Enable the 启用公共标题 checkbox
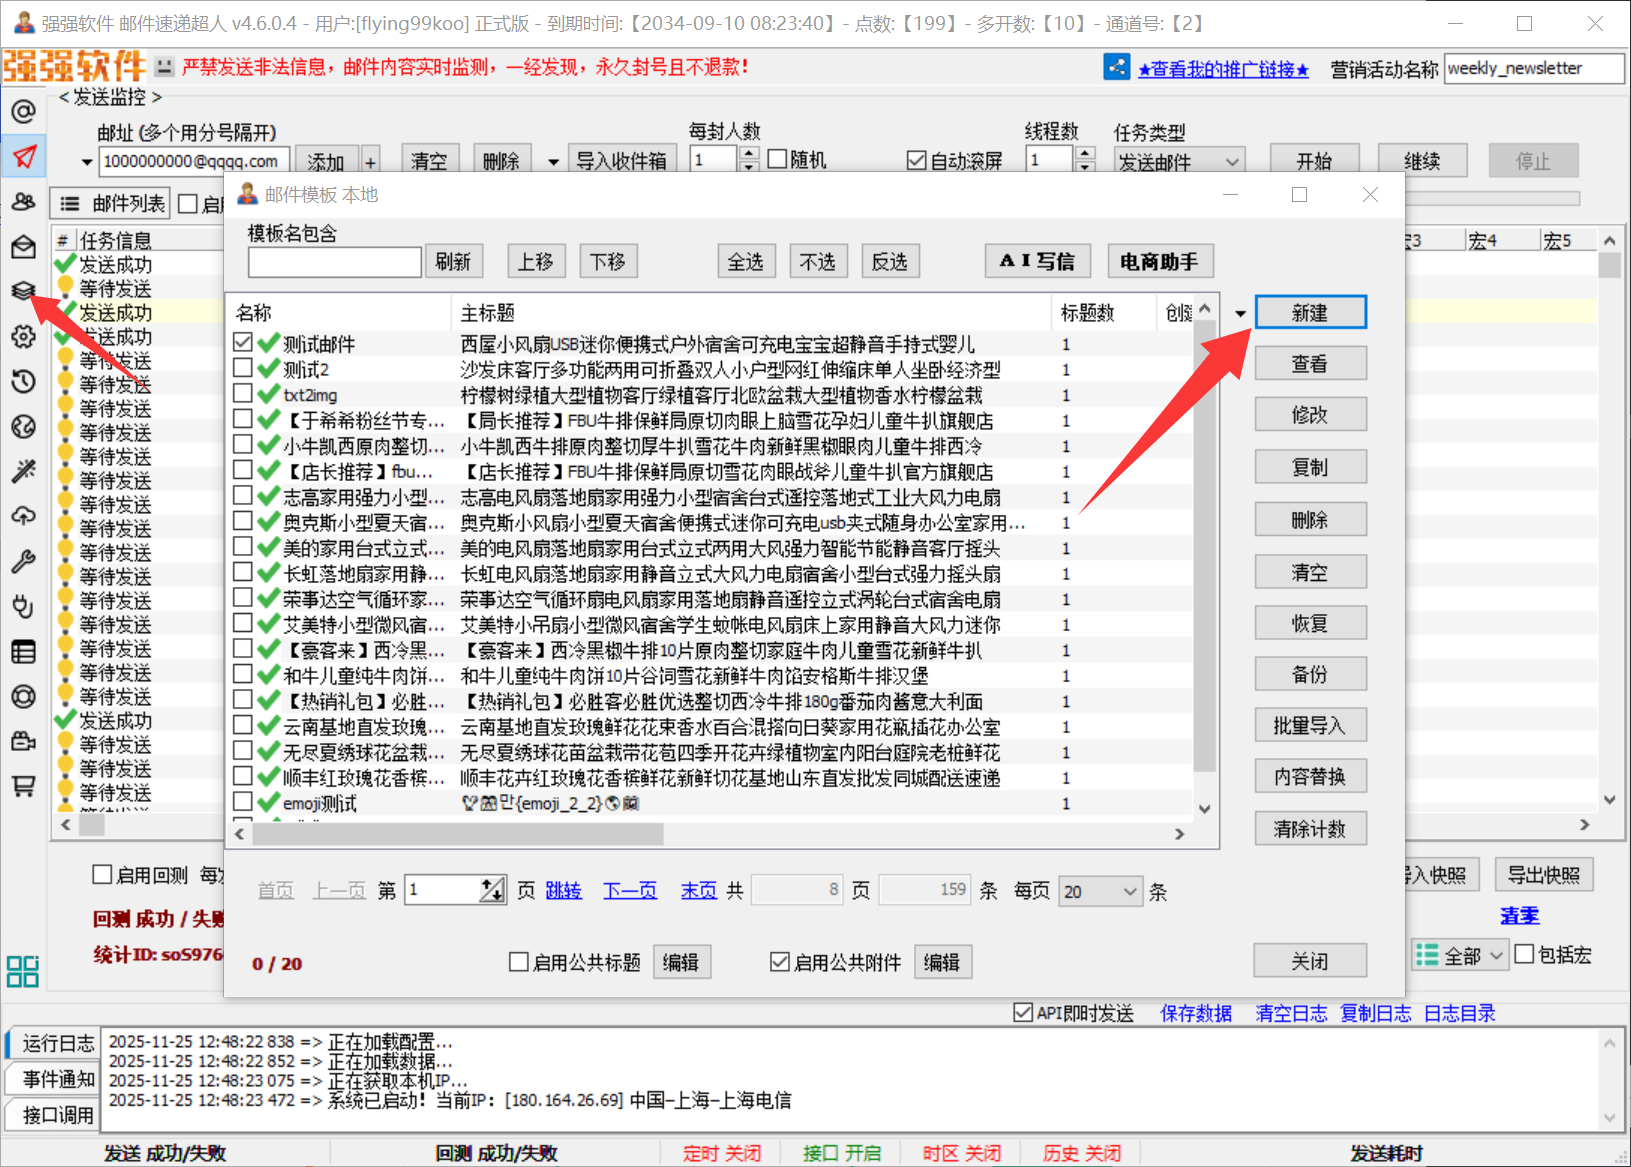Viewport: 1631px width, 1167px height. (519, 962)
